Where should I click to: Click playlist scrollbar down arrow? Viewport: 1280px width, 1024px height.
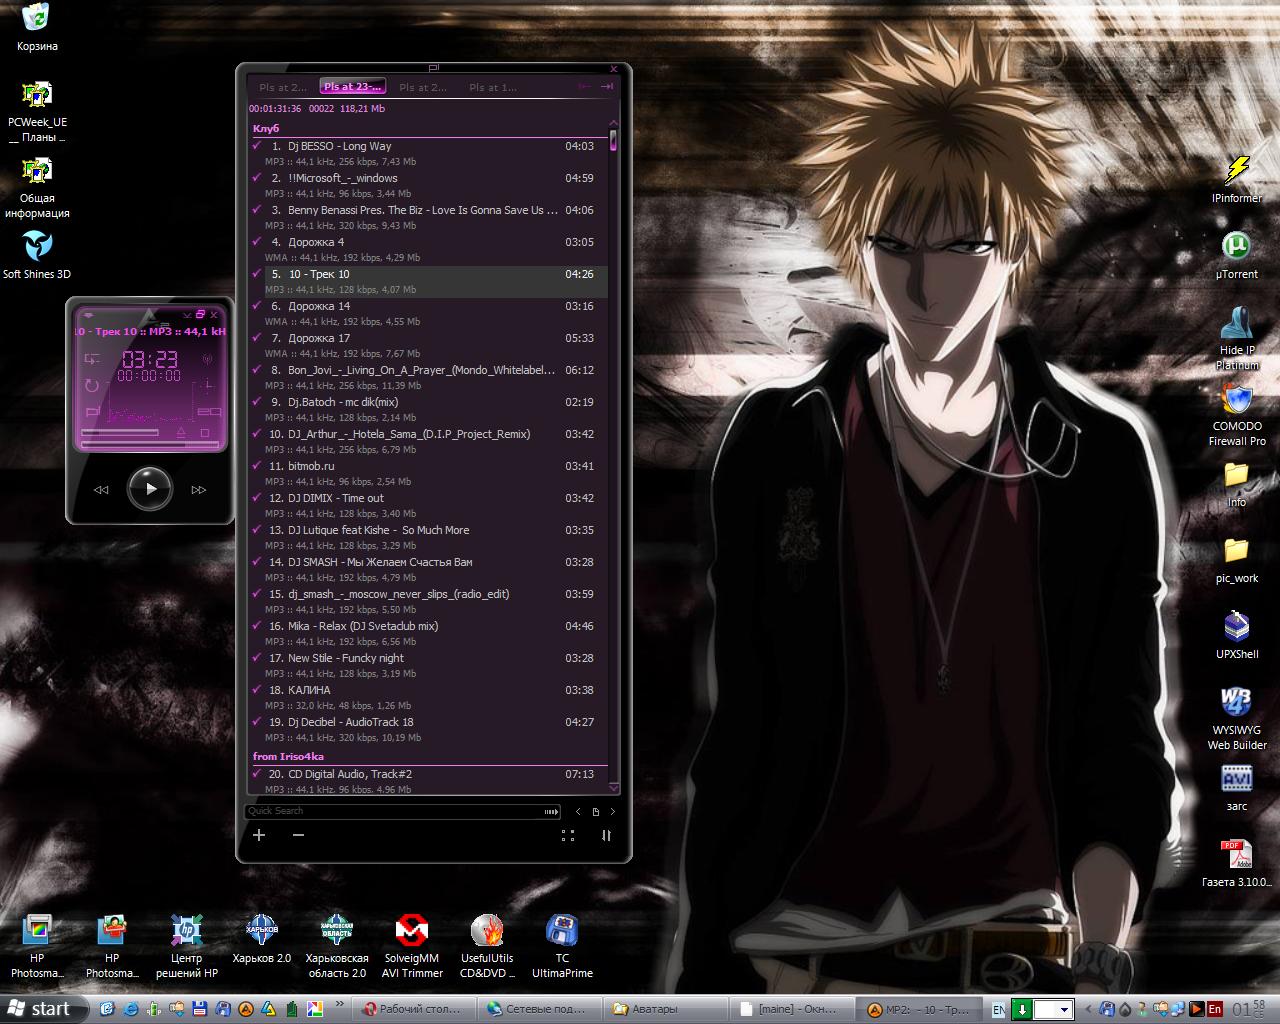point(613,787)
